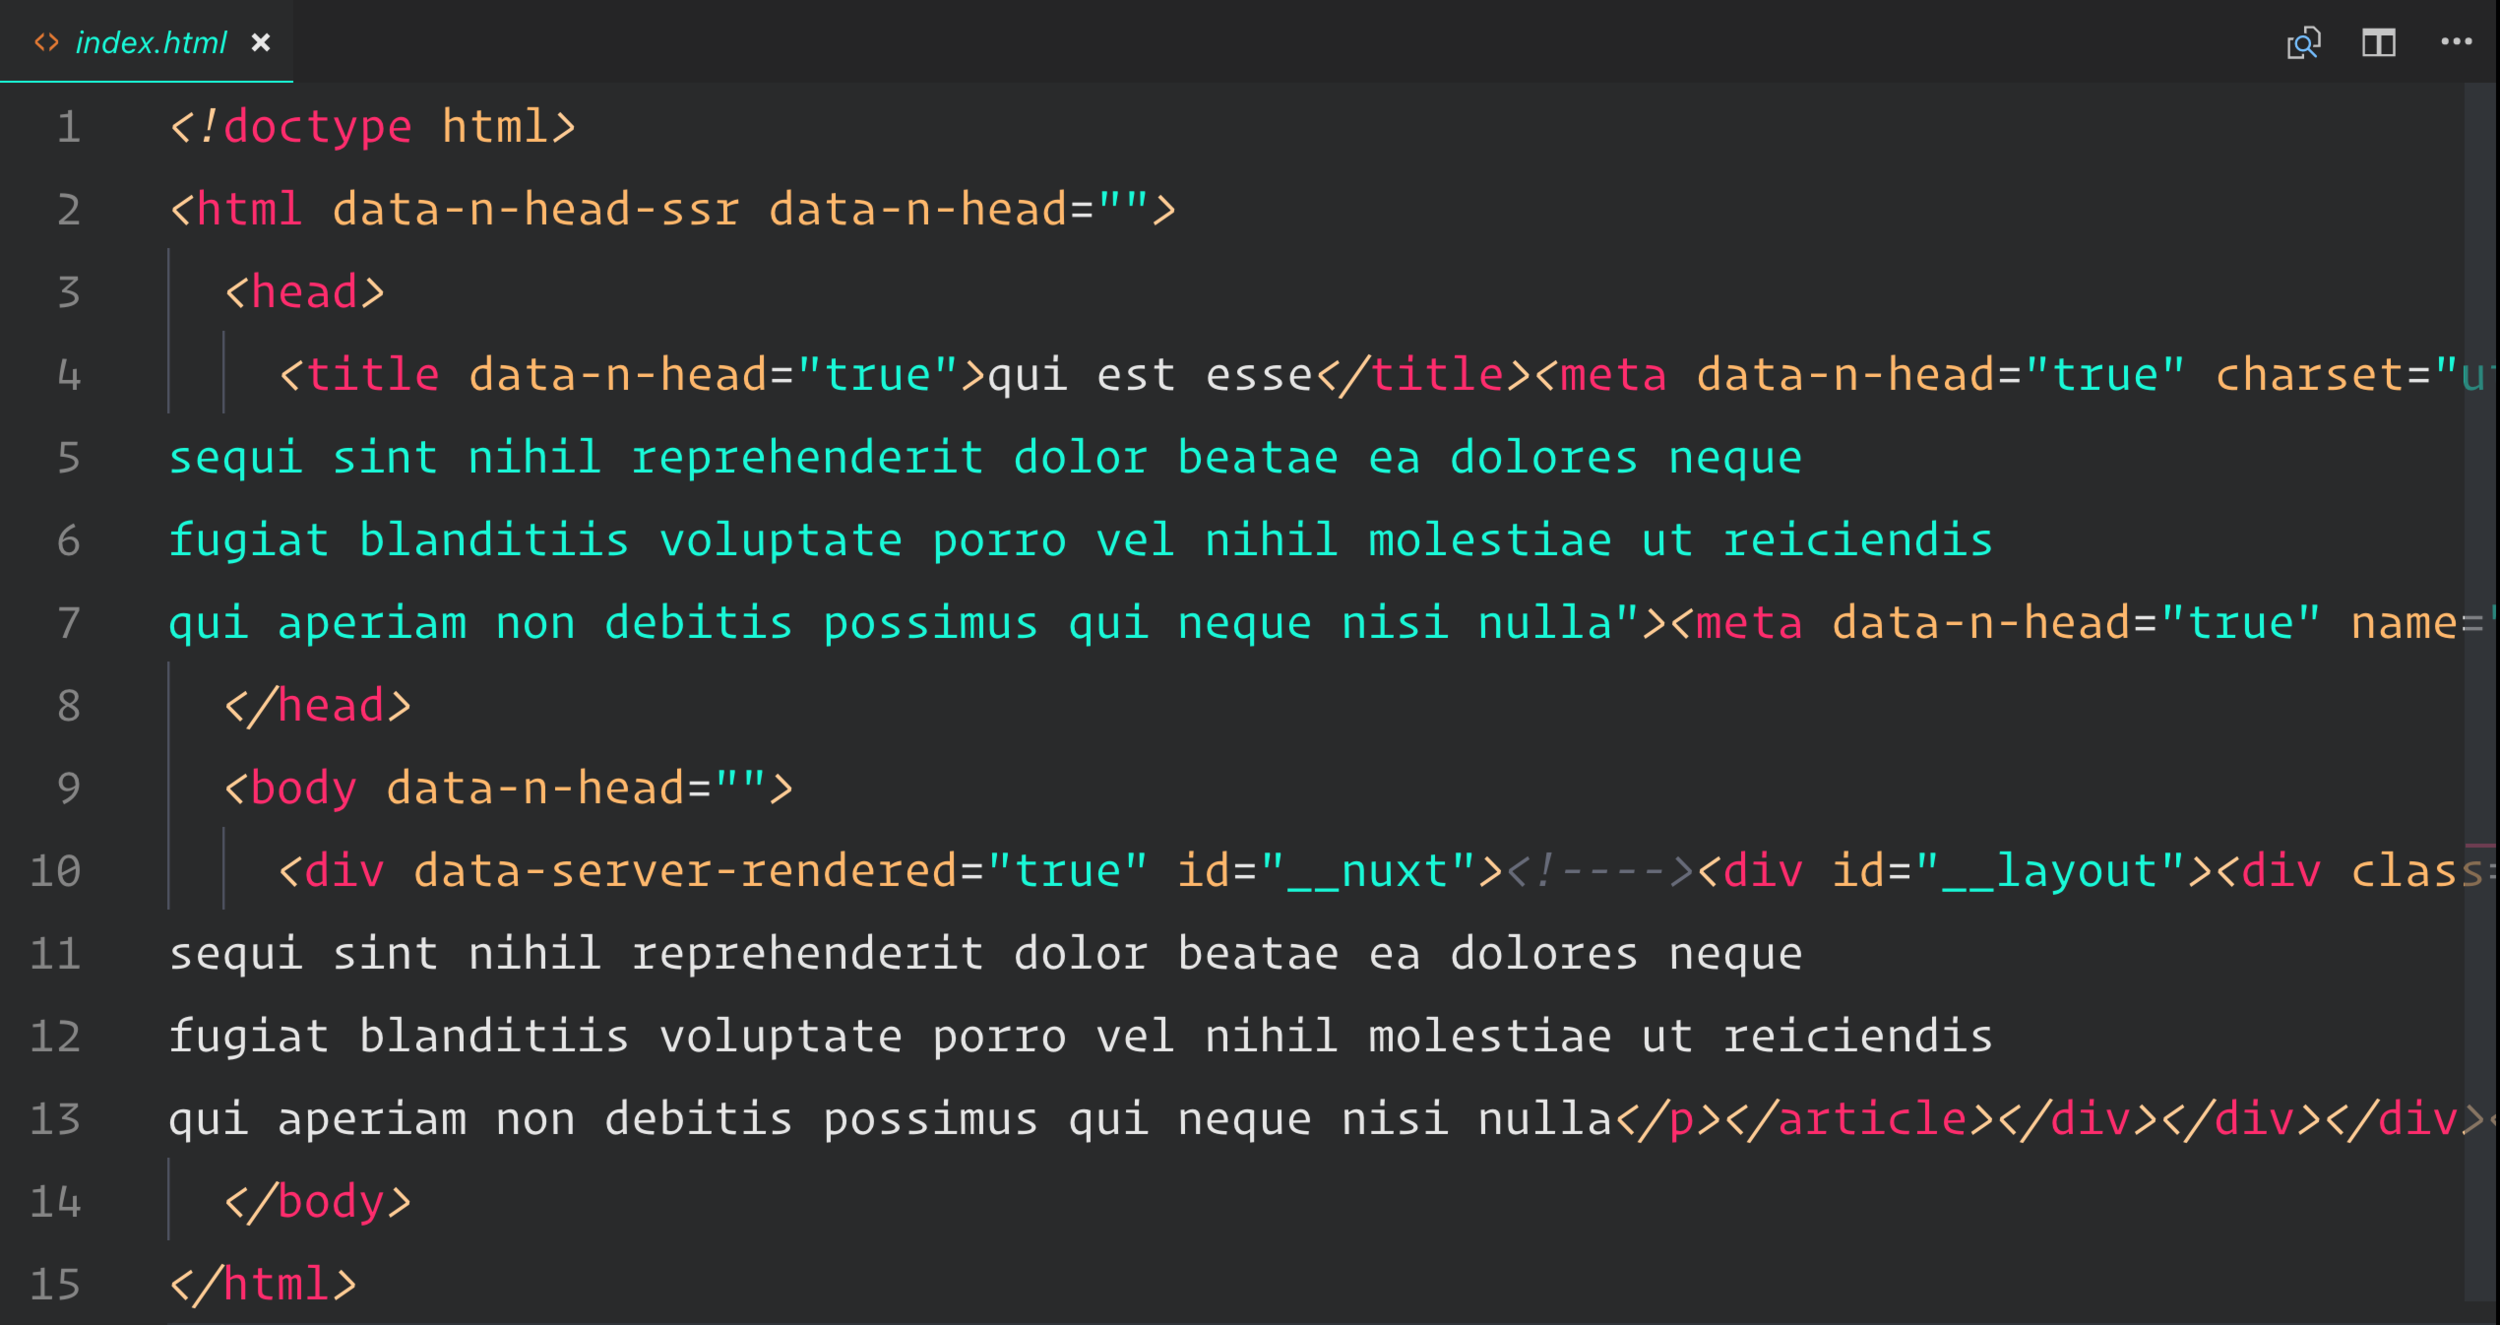The width and height of the screenshot is (2500, 1325).
Task: Select line 9 via its line number
Action: (x=68, y=789)
